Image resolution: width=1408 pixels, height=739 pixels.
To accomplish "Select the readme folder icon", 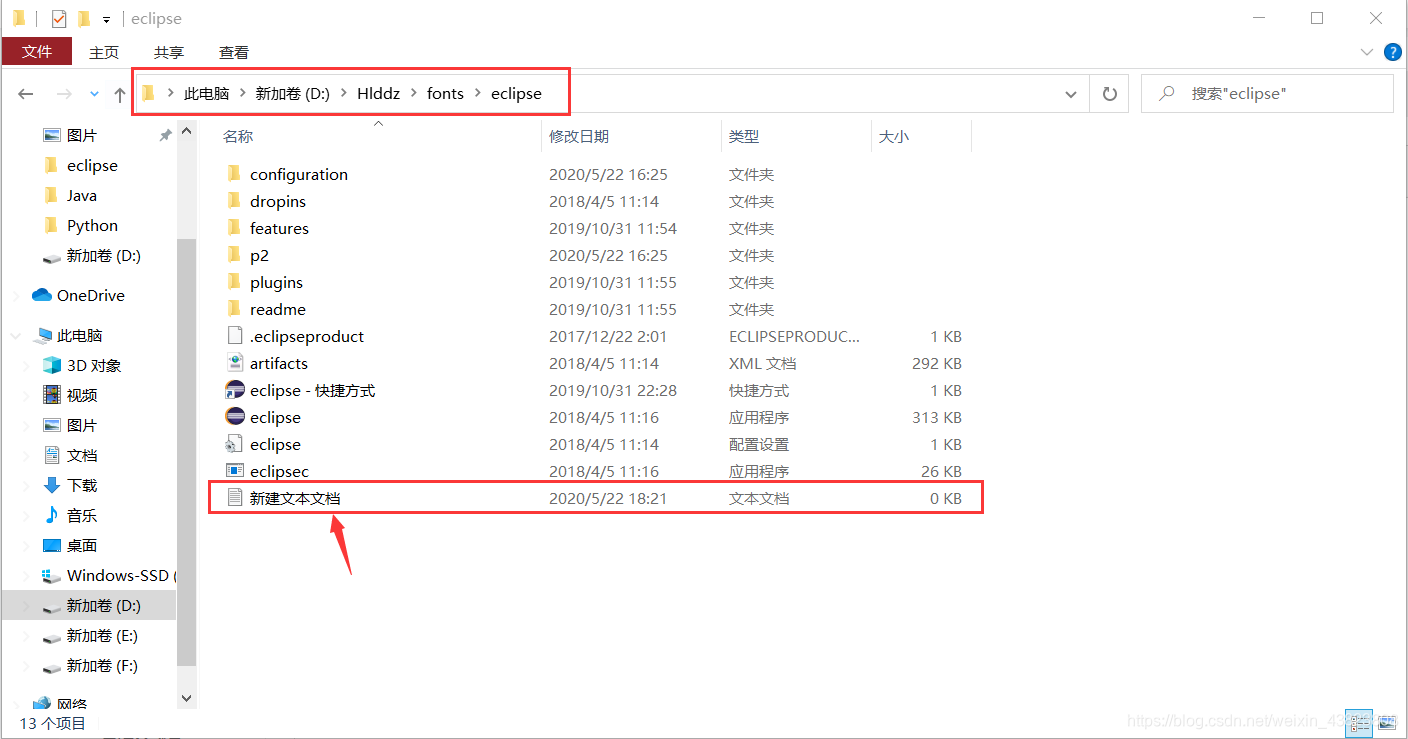I will click(x=235, y=309).
